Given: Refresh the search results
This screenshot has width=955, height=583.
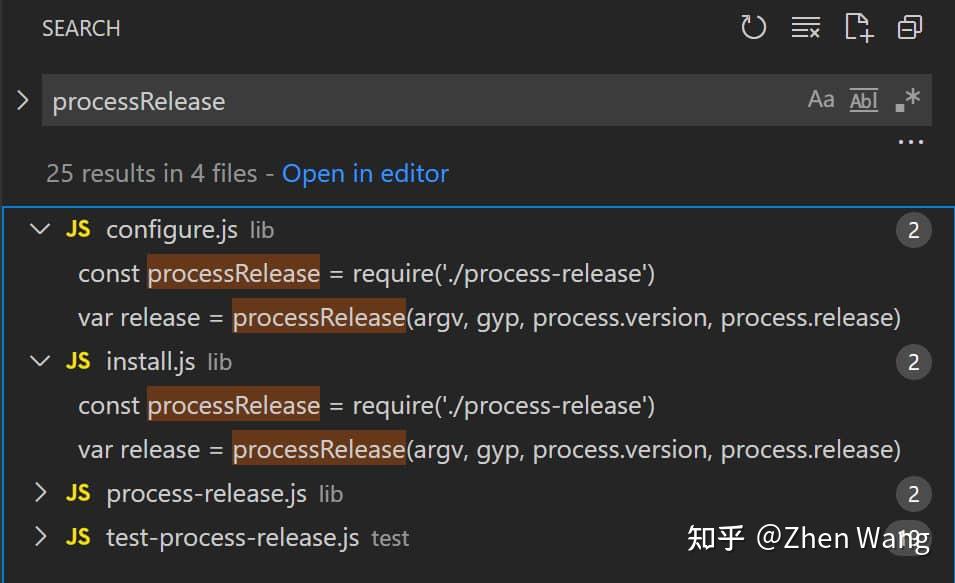Looking at the screenshot, I should [753, 28].
